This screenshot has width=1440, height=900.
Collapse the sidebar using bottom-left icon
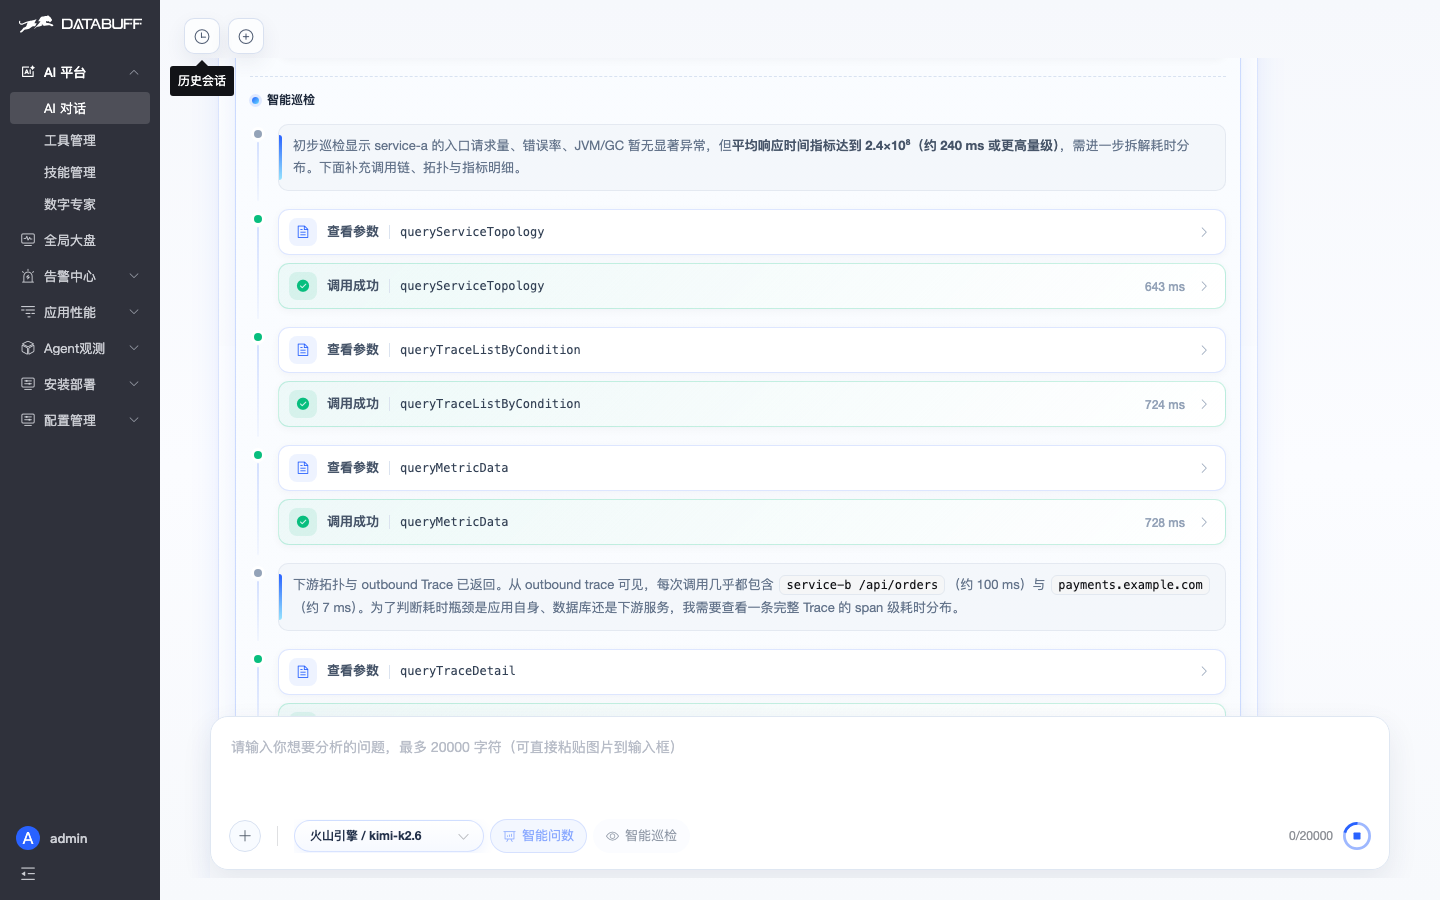[28, 874]
